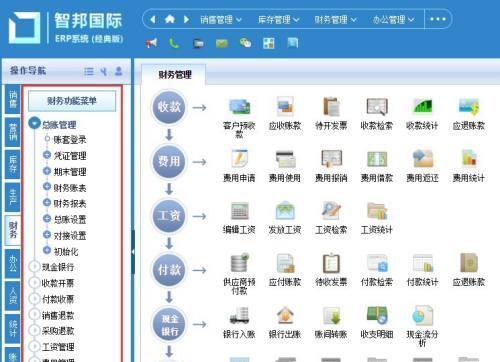
Task: Open 账间转账 icon
Action: pyautogui.click(x=331, y=315)
